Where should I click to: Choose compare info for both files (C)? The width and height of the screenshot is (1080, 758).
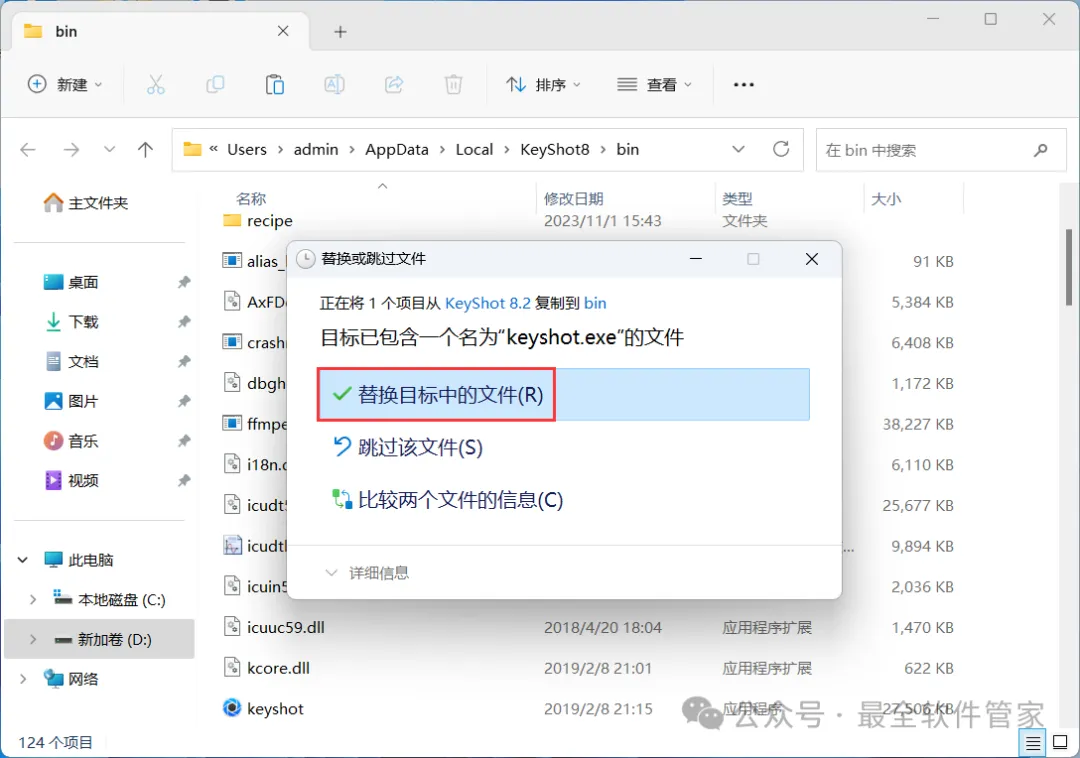(448, 500)
